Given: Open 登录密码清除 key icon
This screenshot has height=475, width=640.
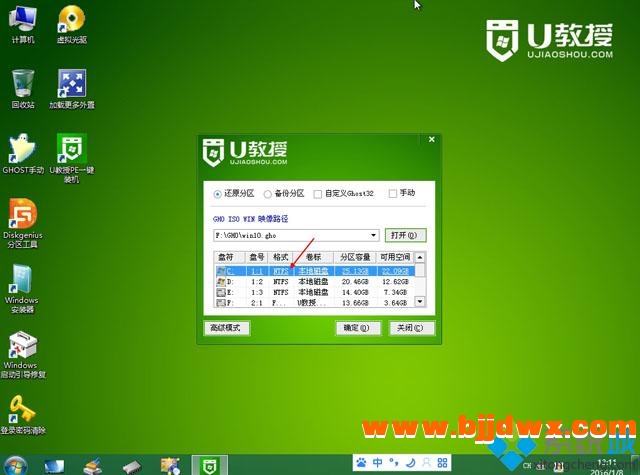Looking at the screenshot, I should pos(23,415).
